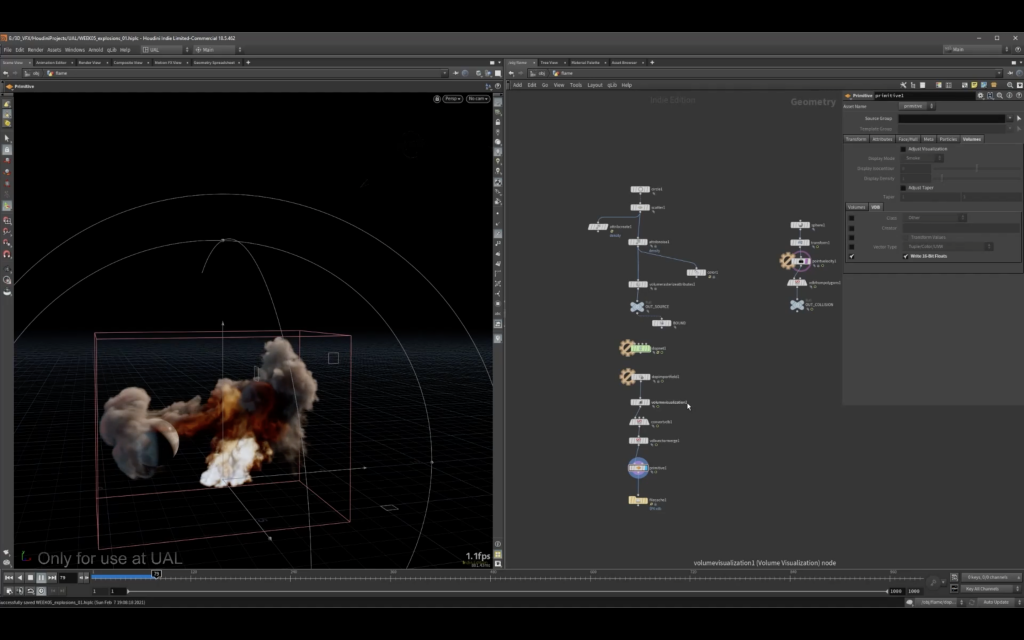Expand the UAL desktop selector dropdown
The width and height of the screenshot is (1024, 640).
(x=163, y=49)
